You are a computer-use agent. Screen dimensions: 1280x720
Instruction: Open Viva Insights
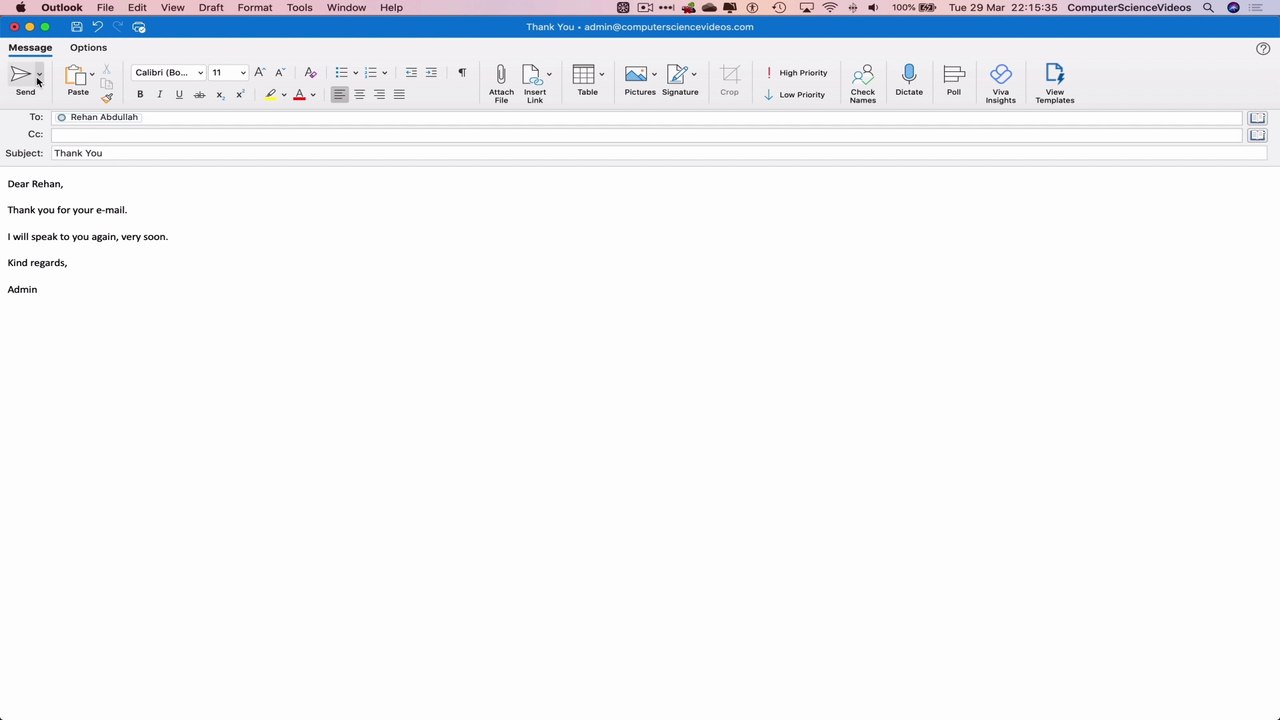tap(1000, 84)
